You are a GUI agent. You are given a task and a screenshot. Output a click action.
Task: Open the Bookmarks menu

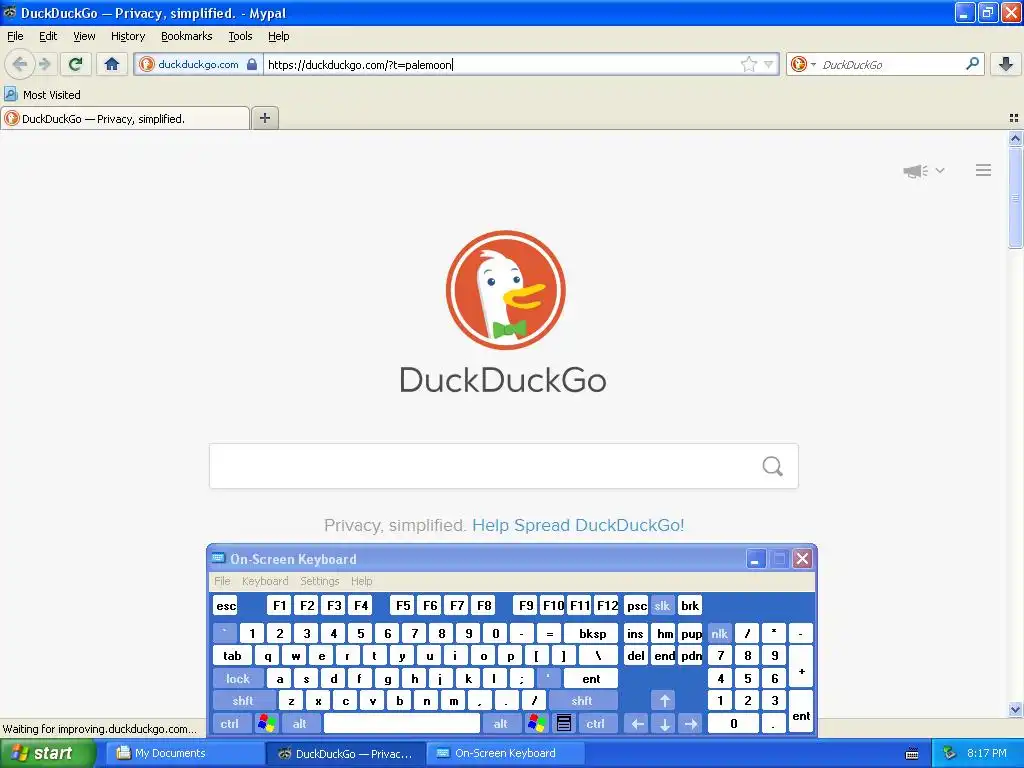point(186,36)
